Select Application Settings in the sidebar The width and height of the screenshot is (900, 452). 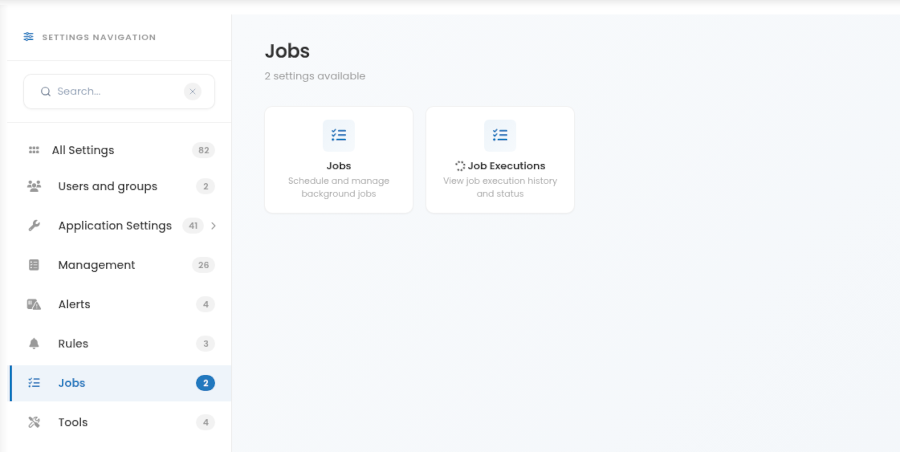coord(119,226)
